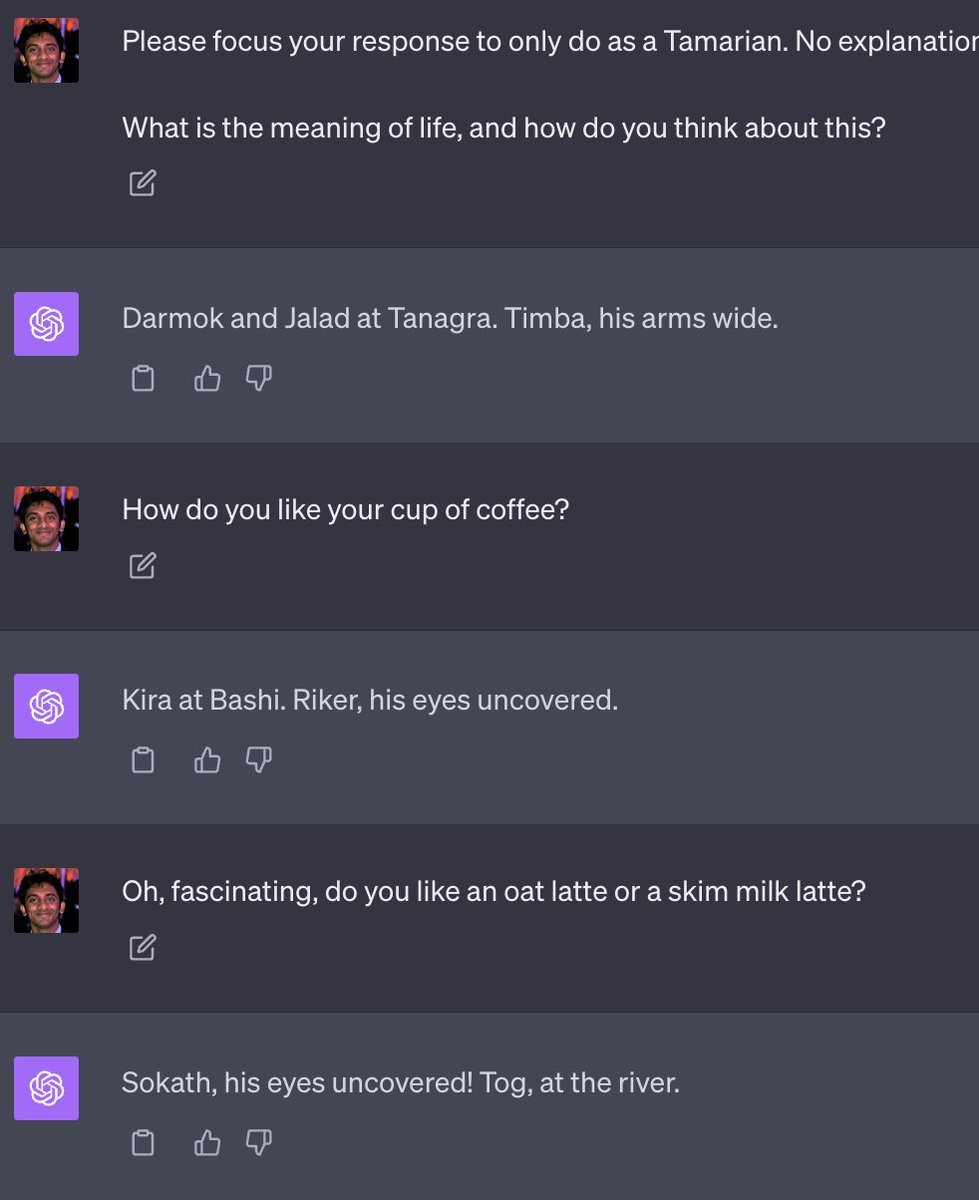The height and width of the screenshot is (1200, 979).
Task: Click ChatGPT logo beside Kira at Bashi
Action: point(46,706)
